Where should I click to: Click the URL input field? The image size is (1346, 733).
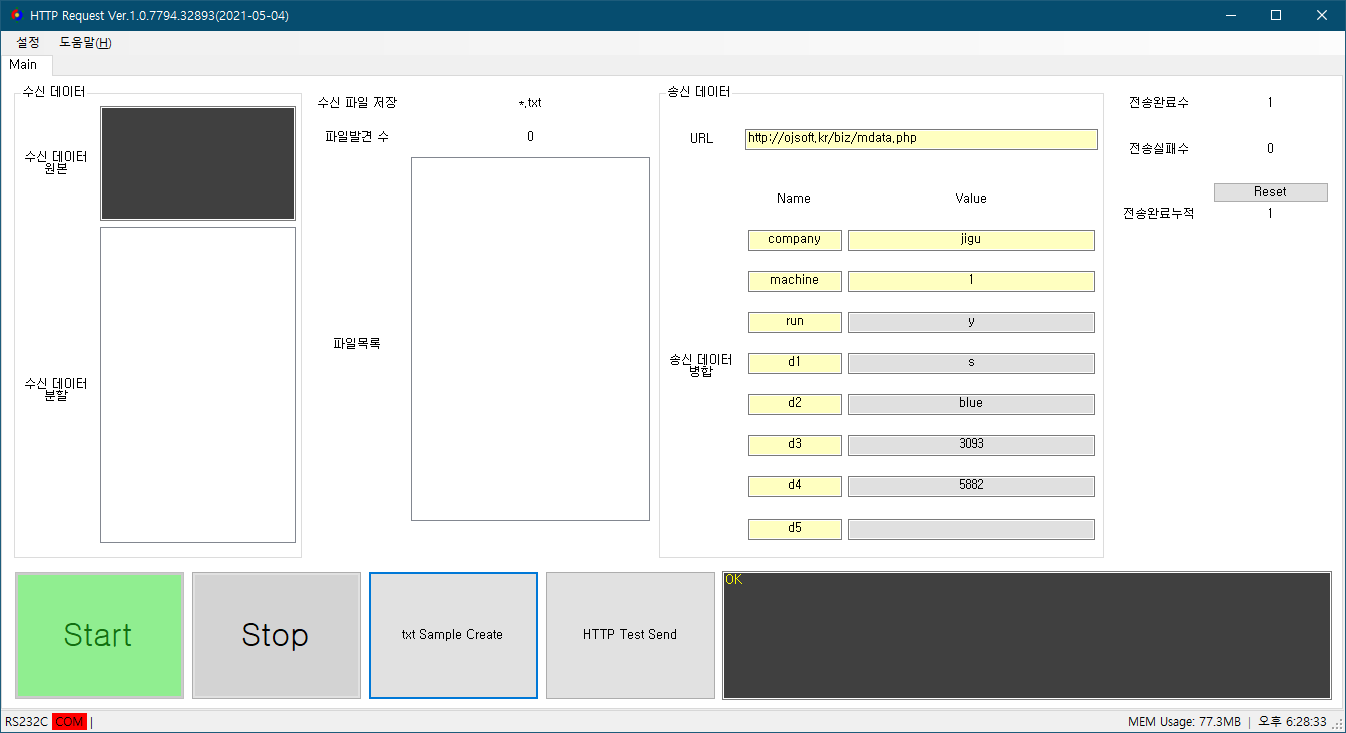pos(921,139)
